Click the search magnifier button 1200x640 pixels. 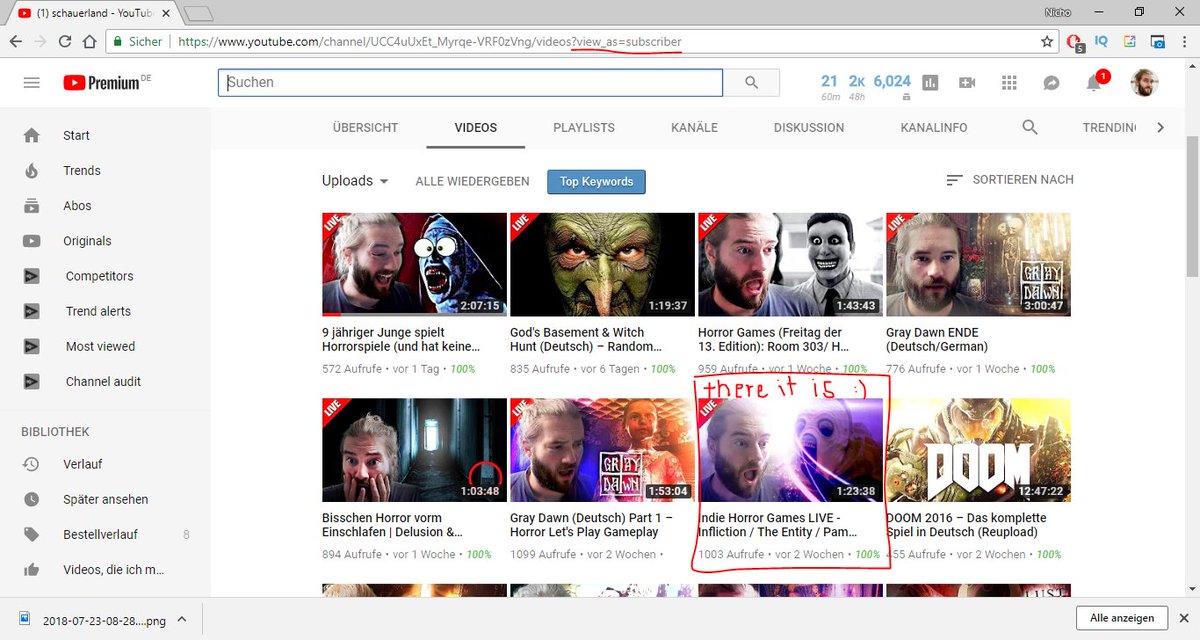(752, 82)
